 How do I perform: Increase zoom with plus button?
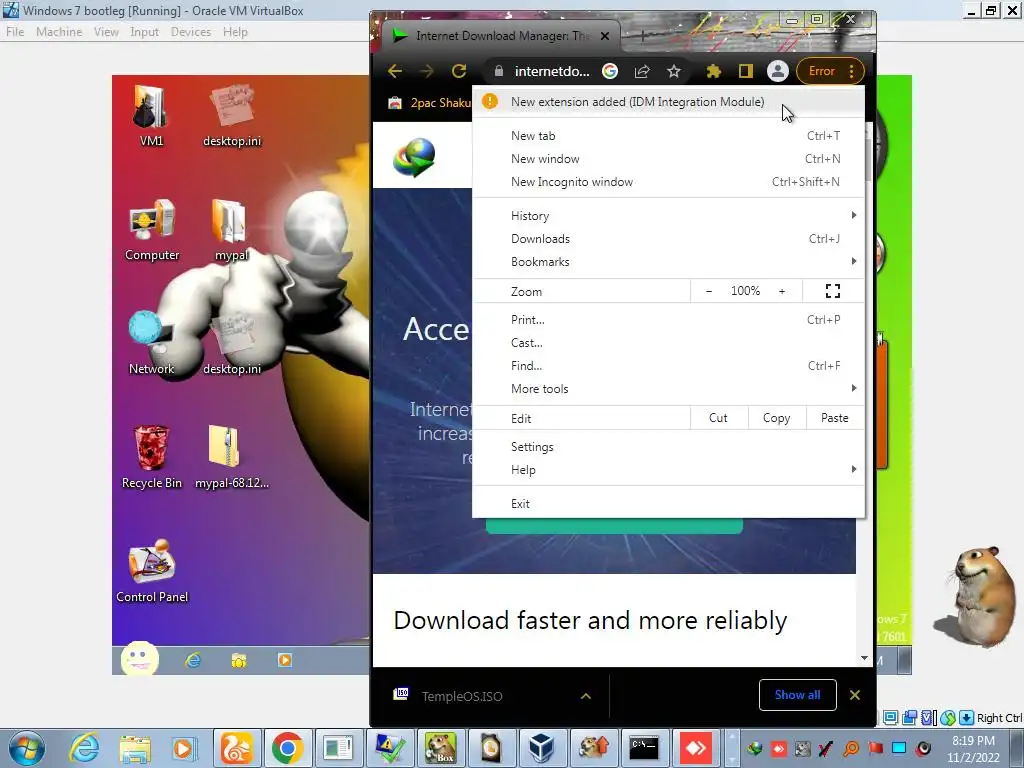[782, 291]
